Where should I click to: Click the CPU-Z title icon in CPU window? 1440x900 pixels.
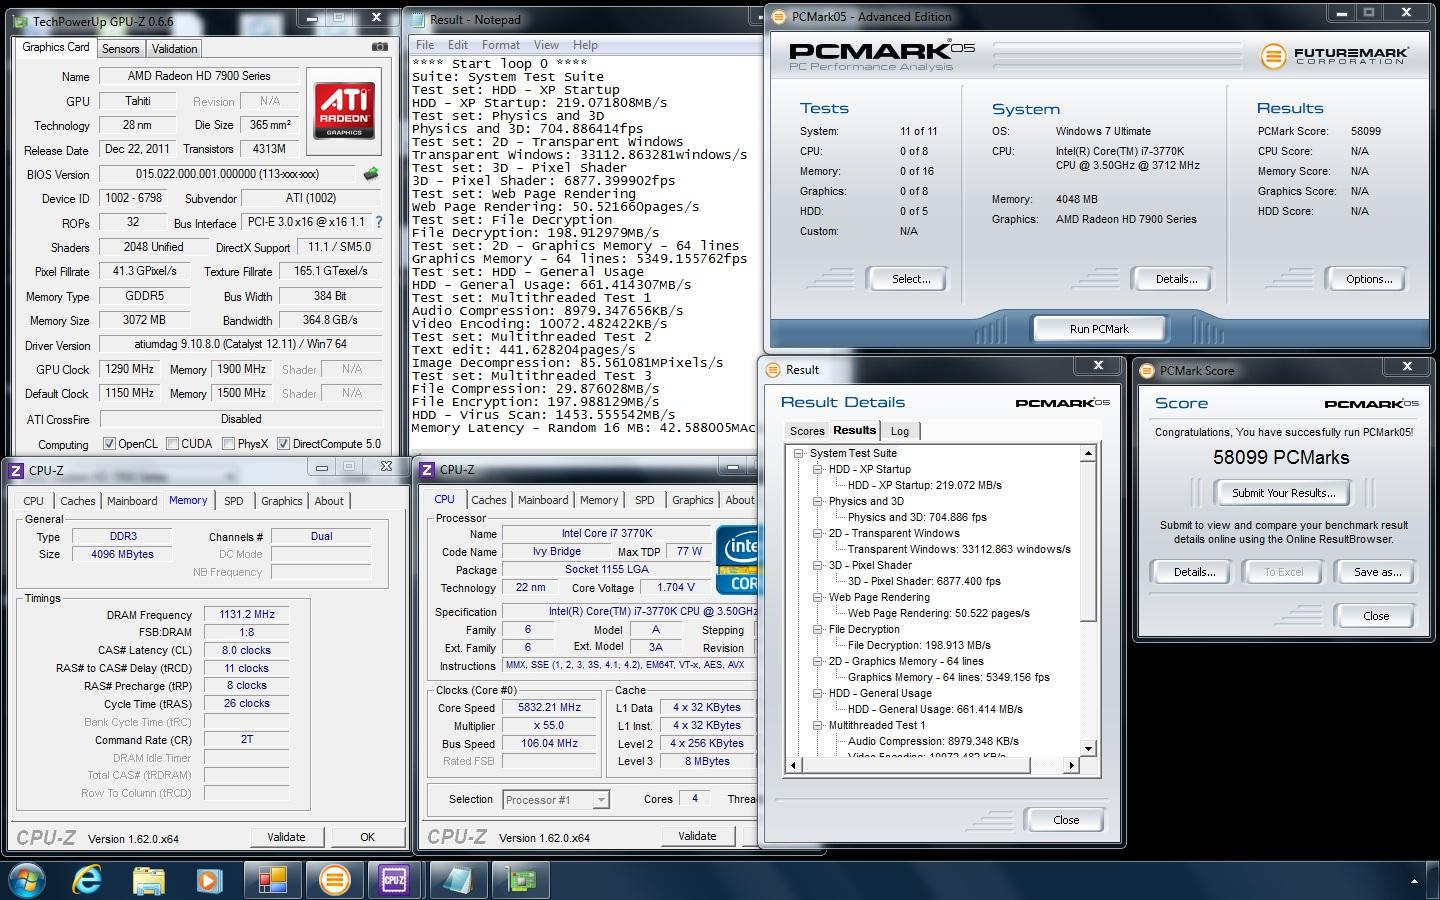pyautogui.click(x=427, y=470)
